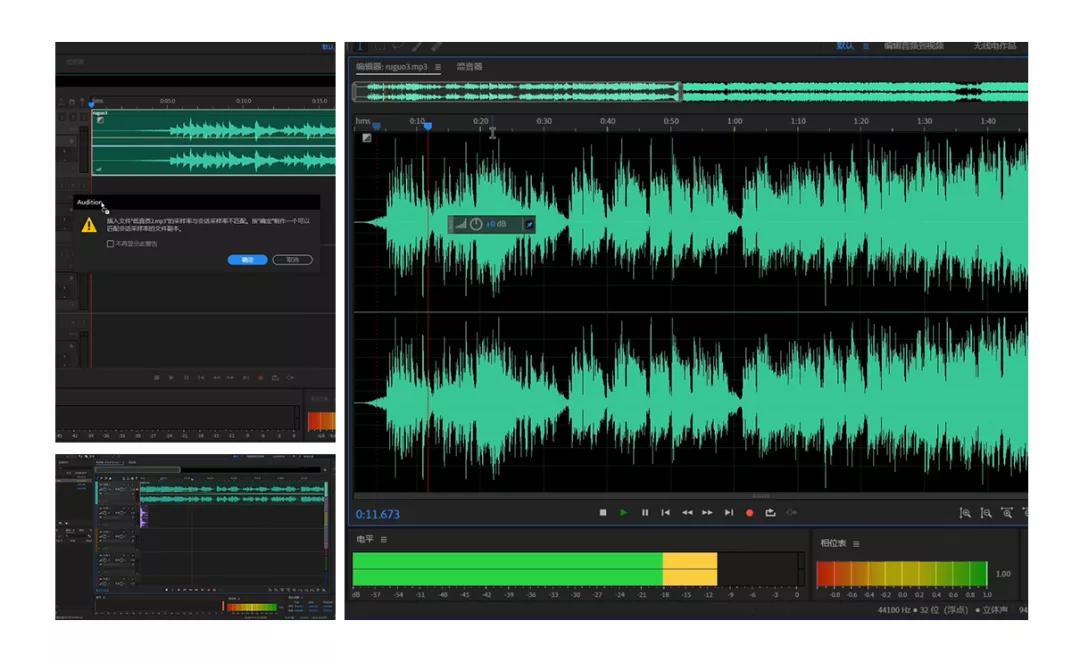Click the Fast Forward transport button
The height and width of the screenshot is (662, 1080).
coord(708,513)
